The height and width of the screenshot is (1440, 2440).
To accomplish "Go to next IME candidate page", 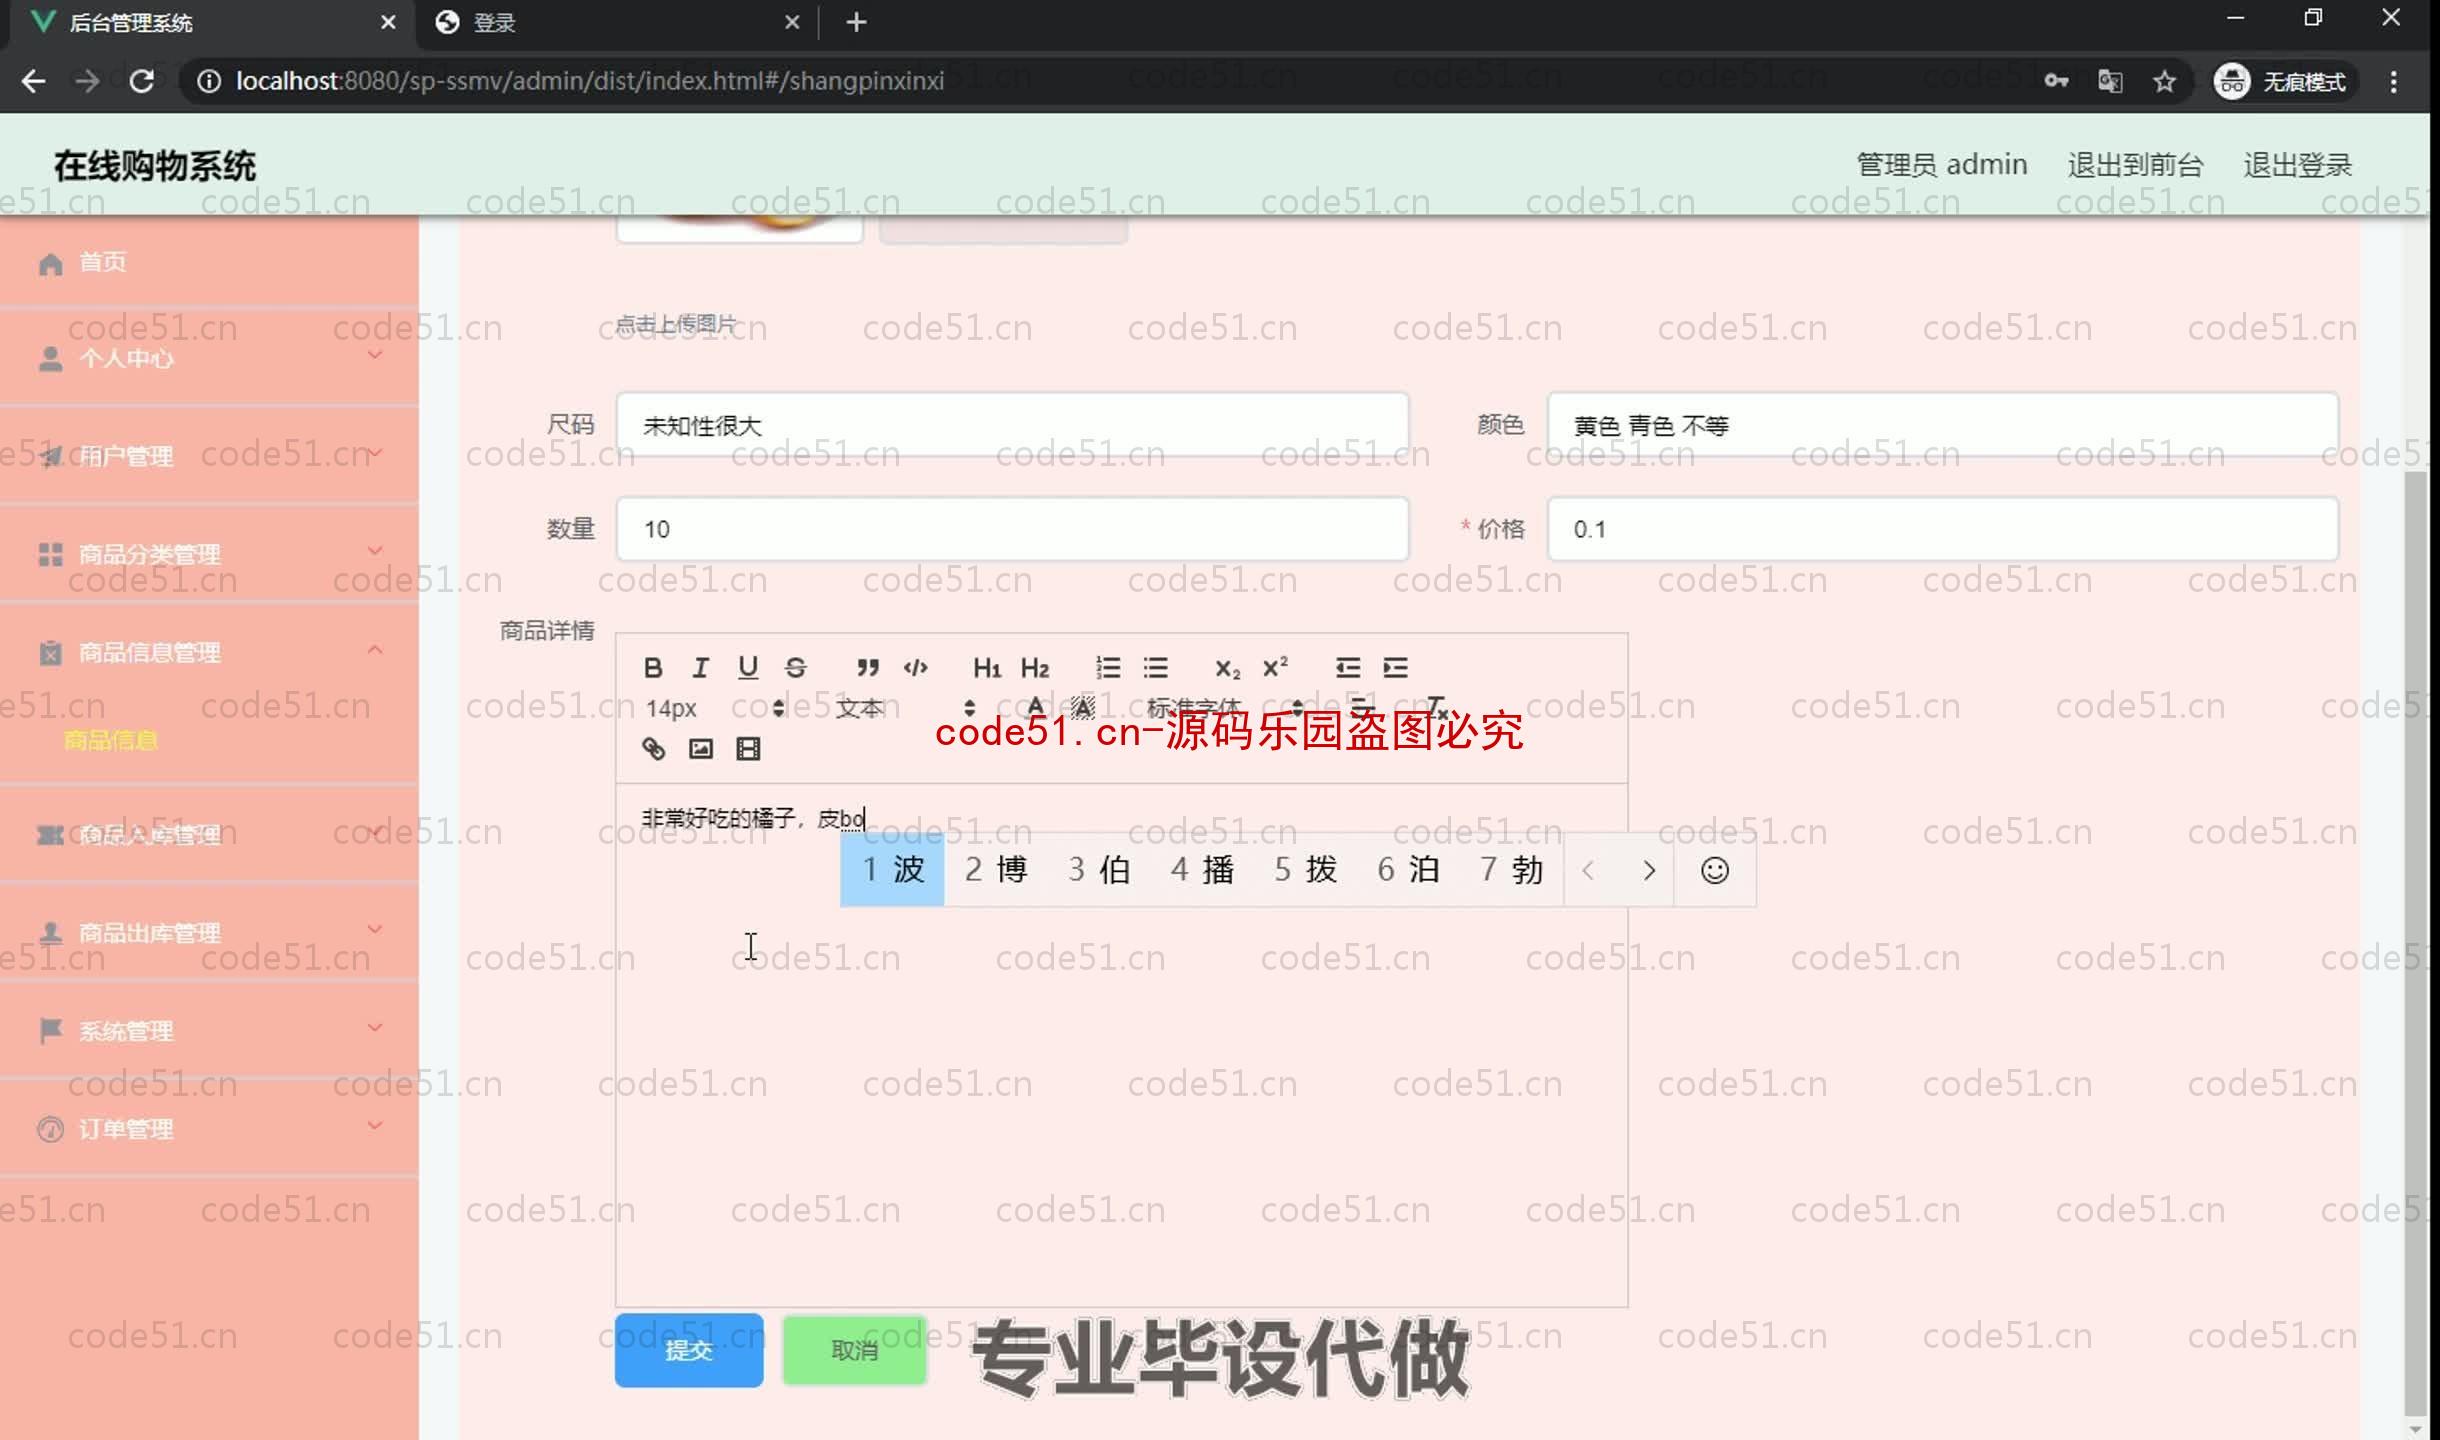I will (1649, 871).
